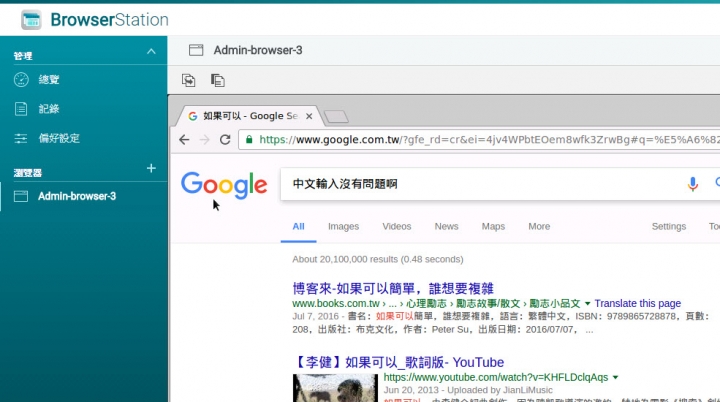Start voice search with microphone icon
The width and height of the screenshot is (720, 402).
693,184
